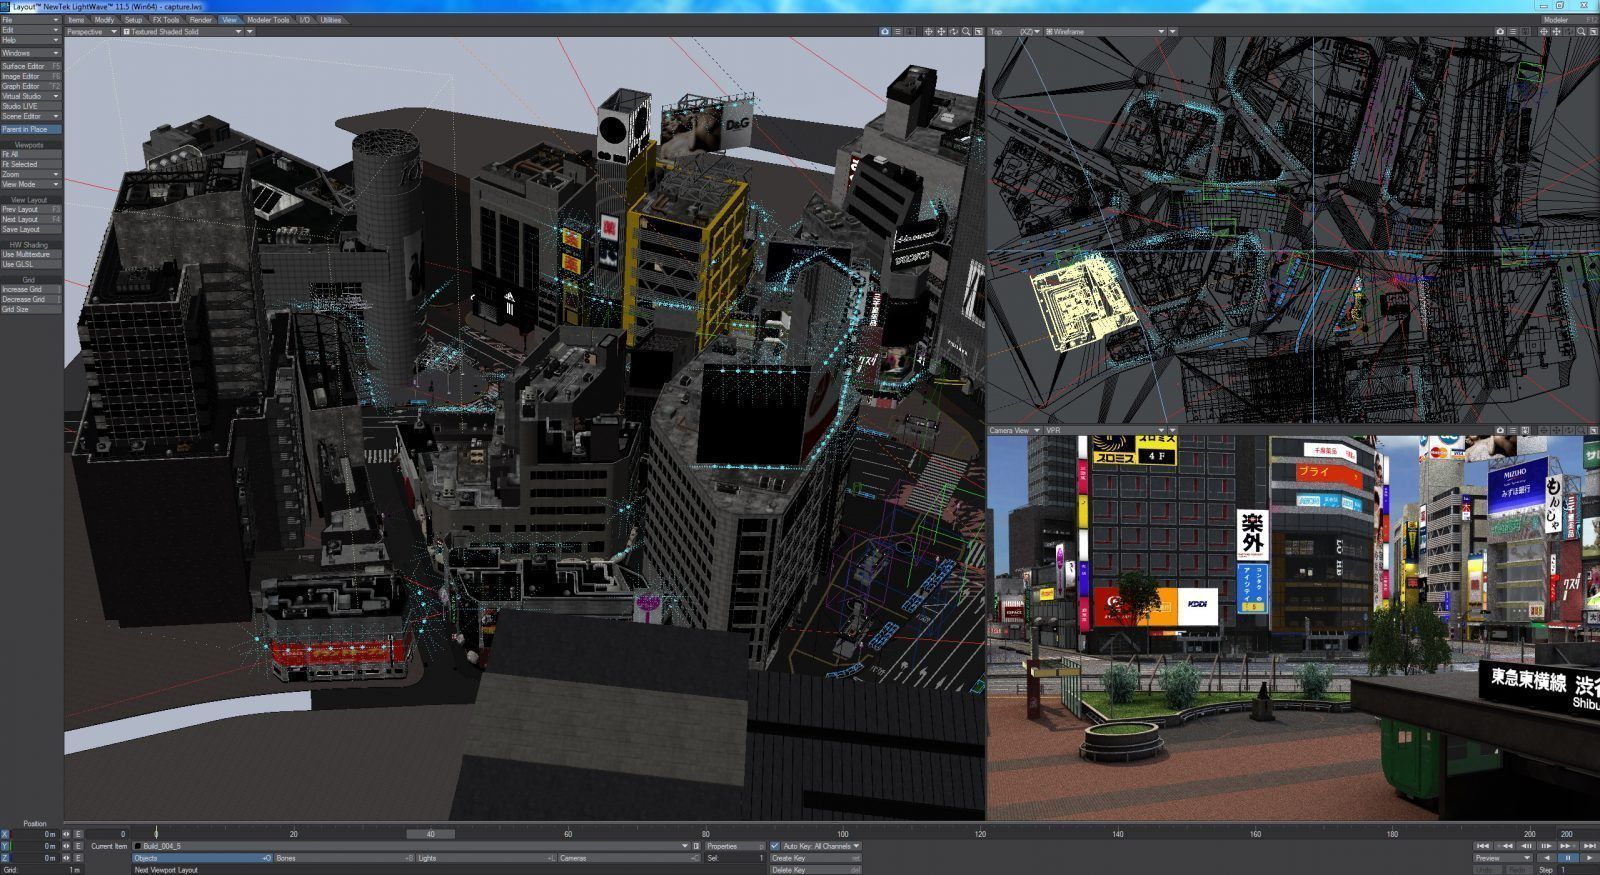Toggle Z channel button
Image resolution: width=1600 pixels, height=875 pixels.
(5, 858)
